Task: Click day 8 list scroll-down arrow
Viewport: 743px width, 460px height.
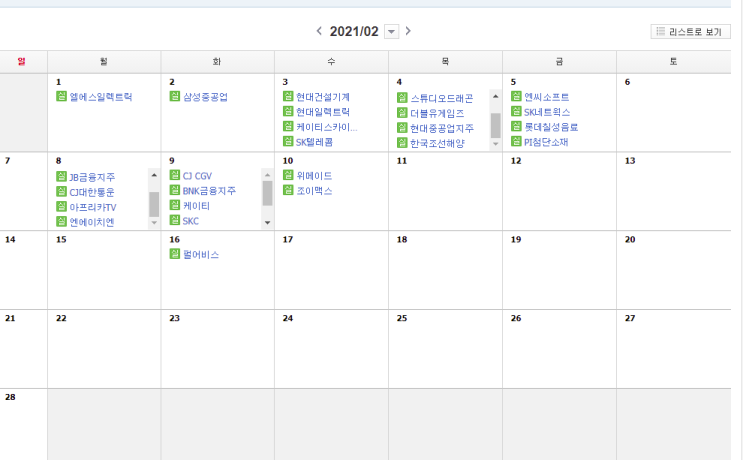Action: 154,223
